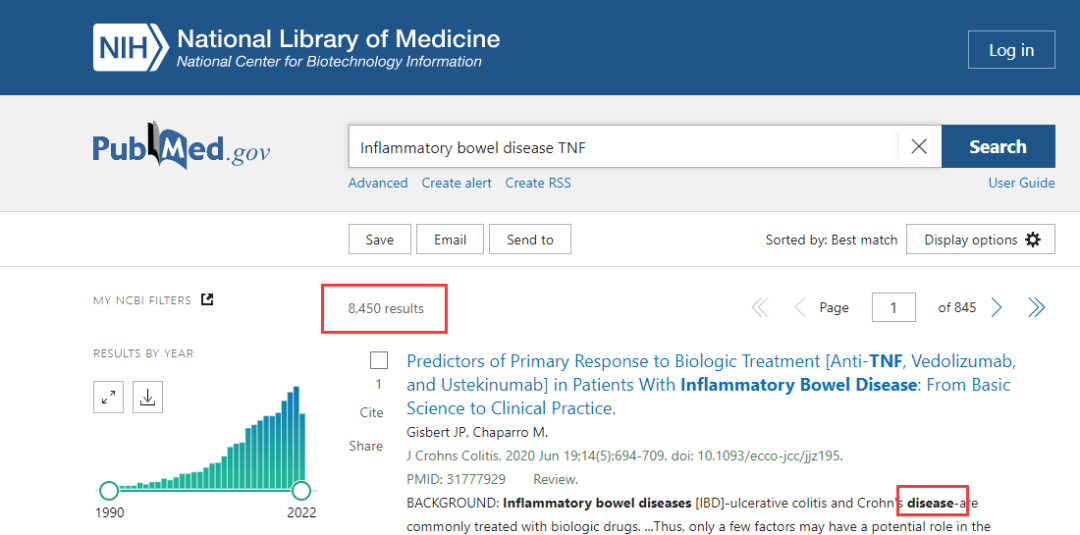Image resolution: width=1080 pixels, height=535 pixels.
Task: Click the PubMed.gov logo
Action: click(181, 148)
